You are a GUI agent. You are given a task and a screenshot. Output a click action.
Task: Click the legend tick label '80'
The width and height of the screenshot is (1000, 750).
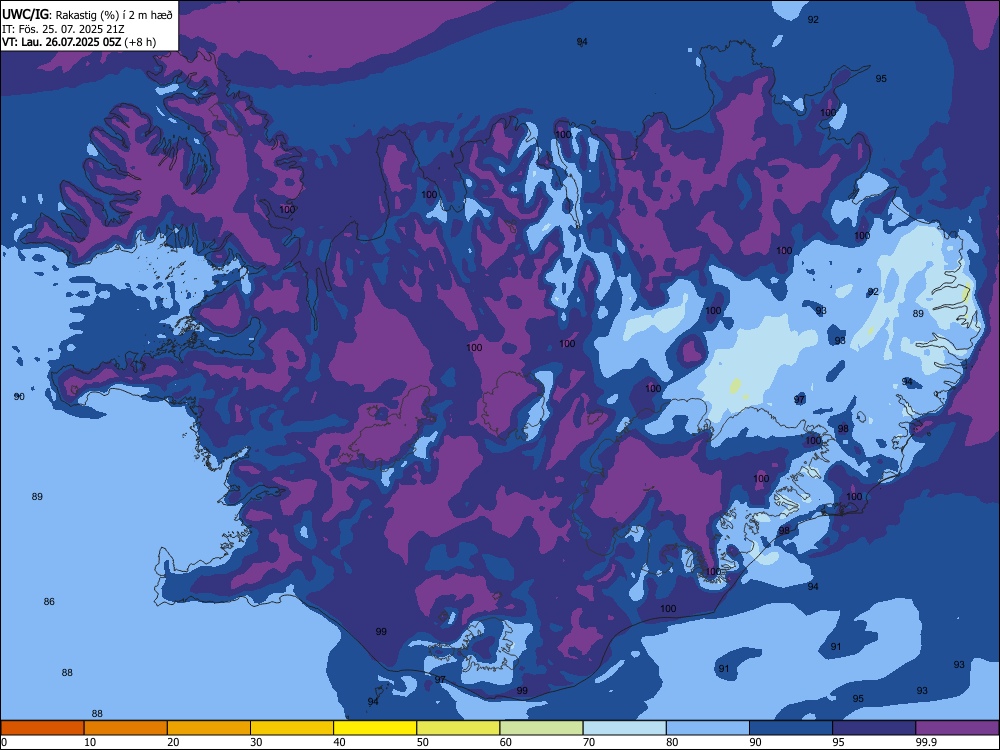pyautogui.click(x=672, y=742)
